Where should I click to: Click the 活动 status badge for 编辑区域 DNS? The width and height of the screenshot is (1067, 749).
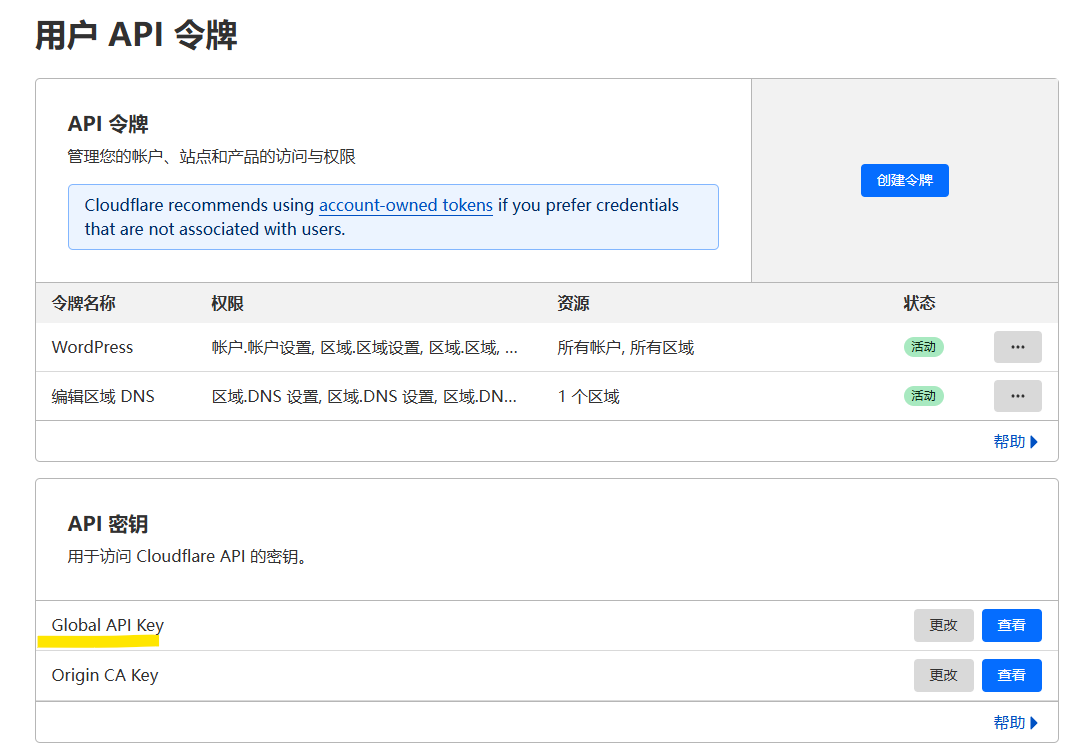[923, 396]
